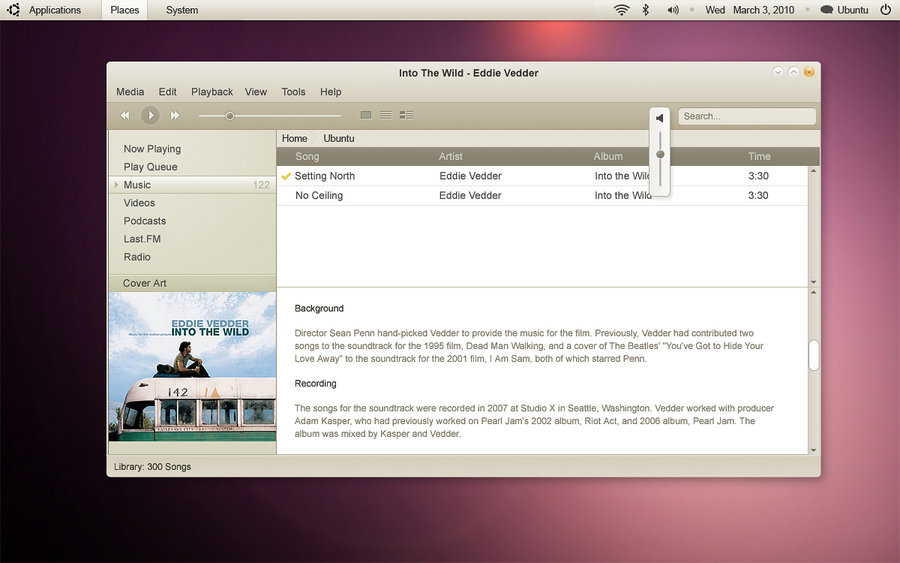Sort by Song column header
The height and width of the screenshot is (563, 900).
click(x=307, y=156)
